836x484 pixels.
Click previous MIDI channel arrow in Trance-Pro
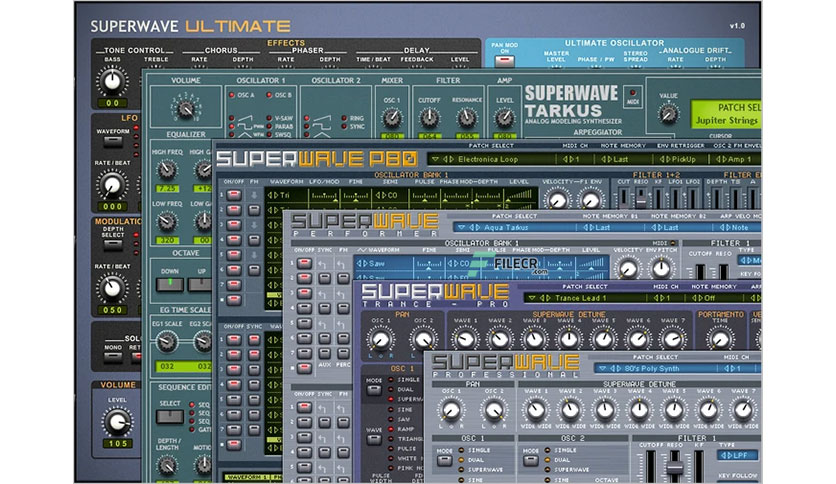point(657,298)
